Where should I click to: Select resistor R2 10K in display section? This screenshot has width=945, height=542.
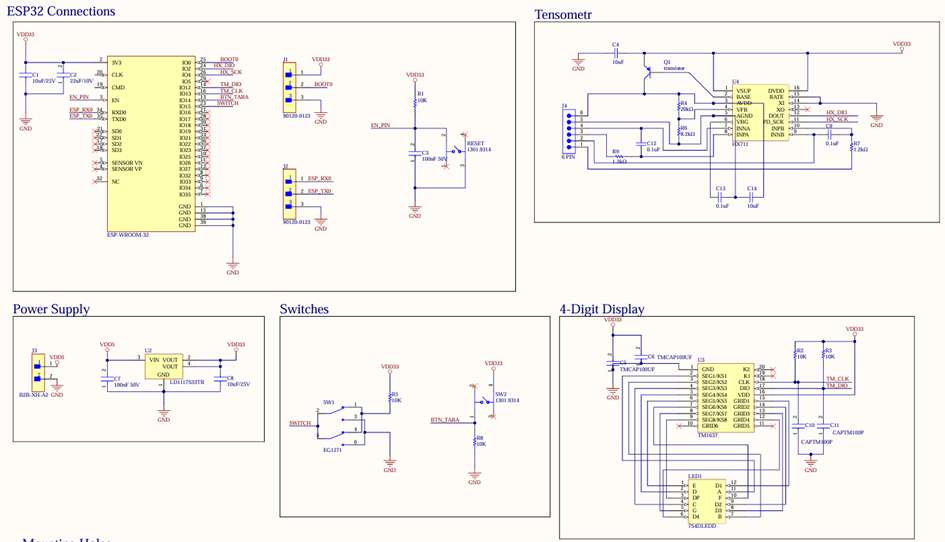[x=797, y=353]
